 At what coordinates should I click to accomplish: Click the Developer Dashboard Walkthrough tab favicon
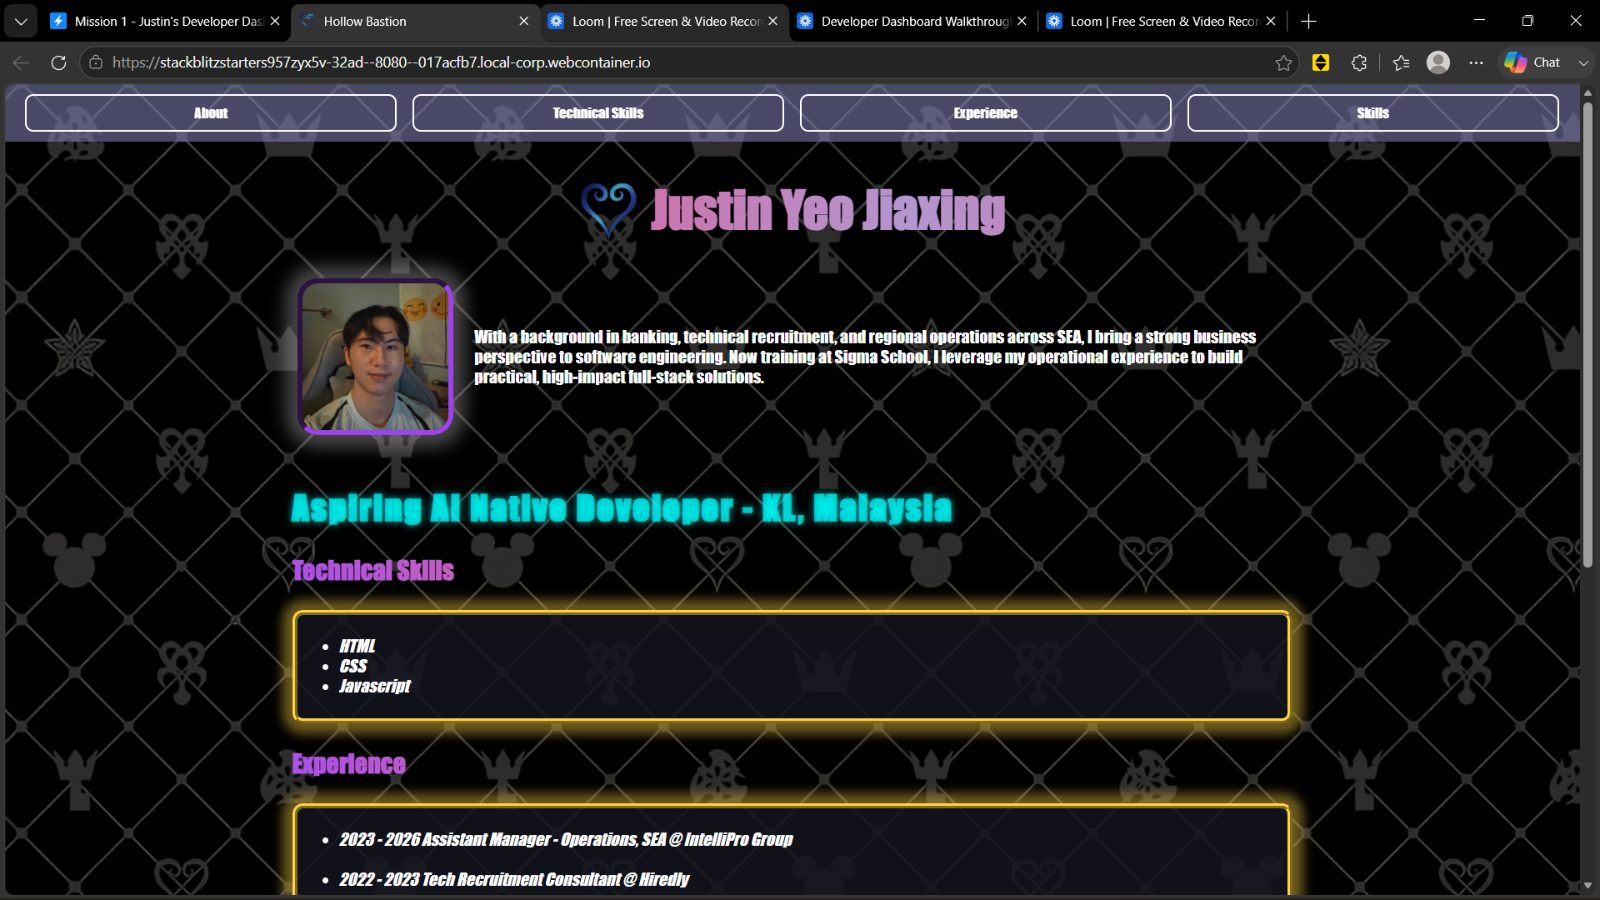805,21
